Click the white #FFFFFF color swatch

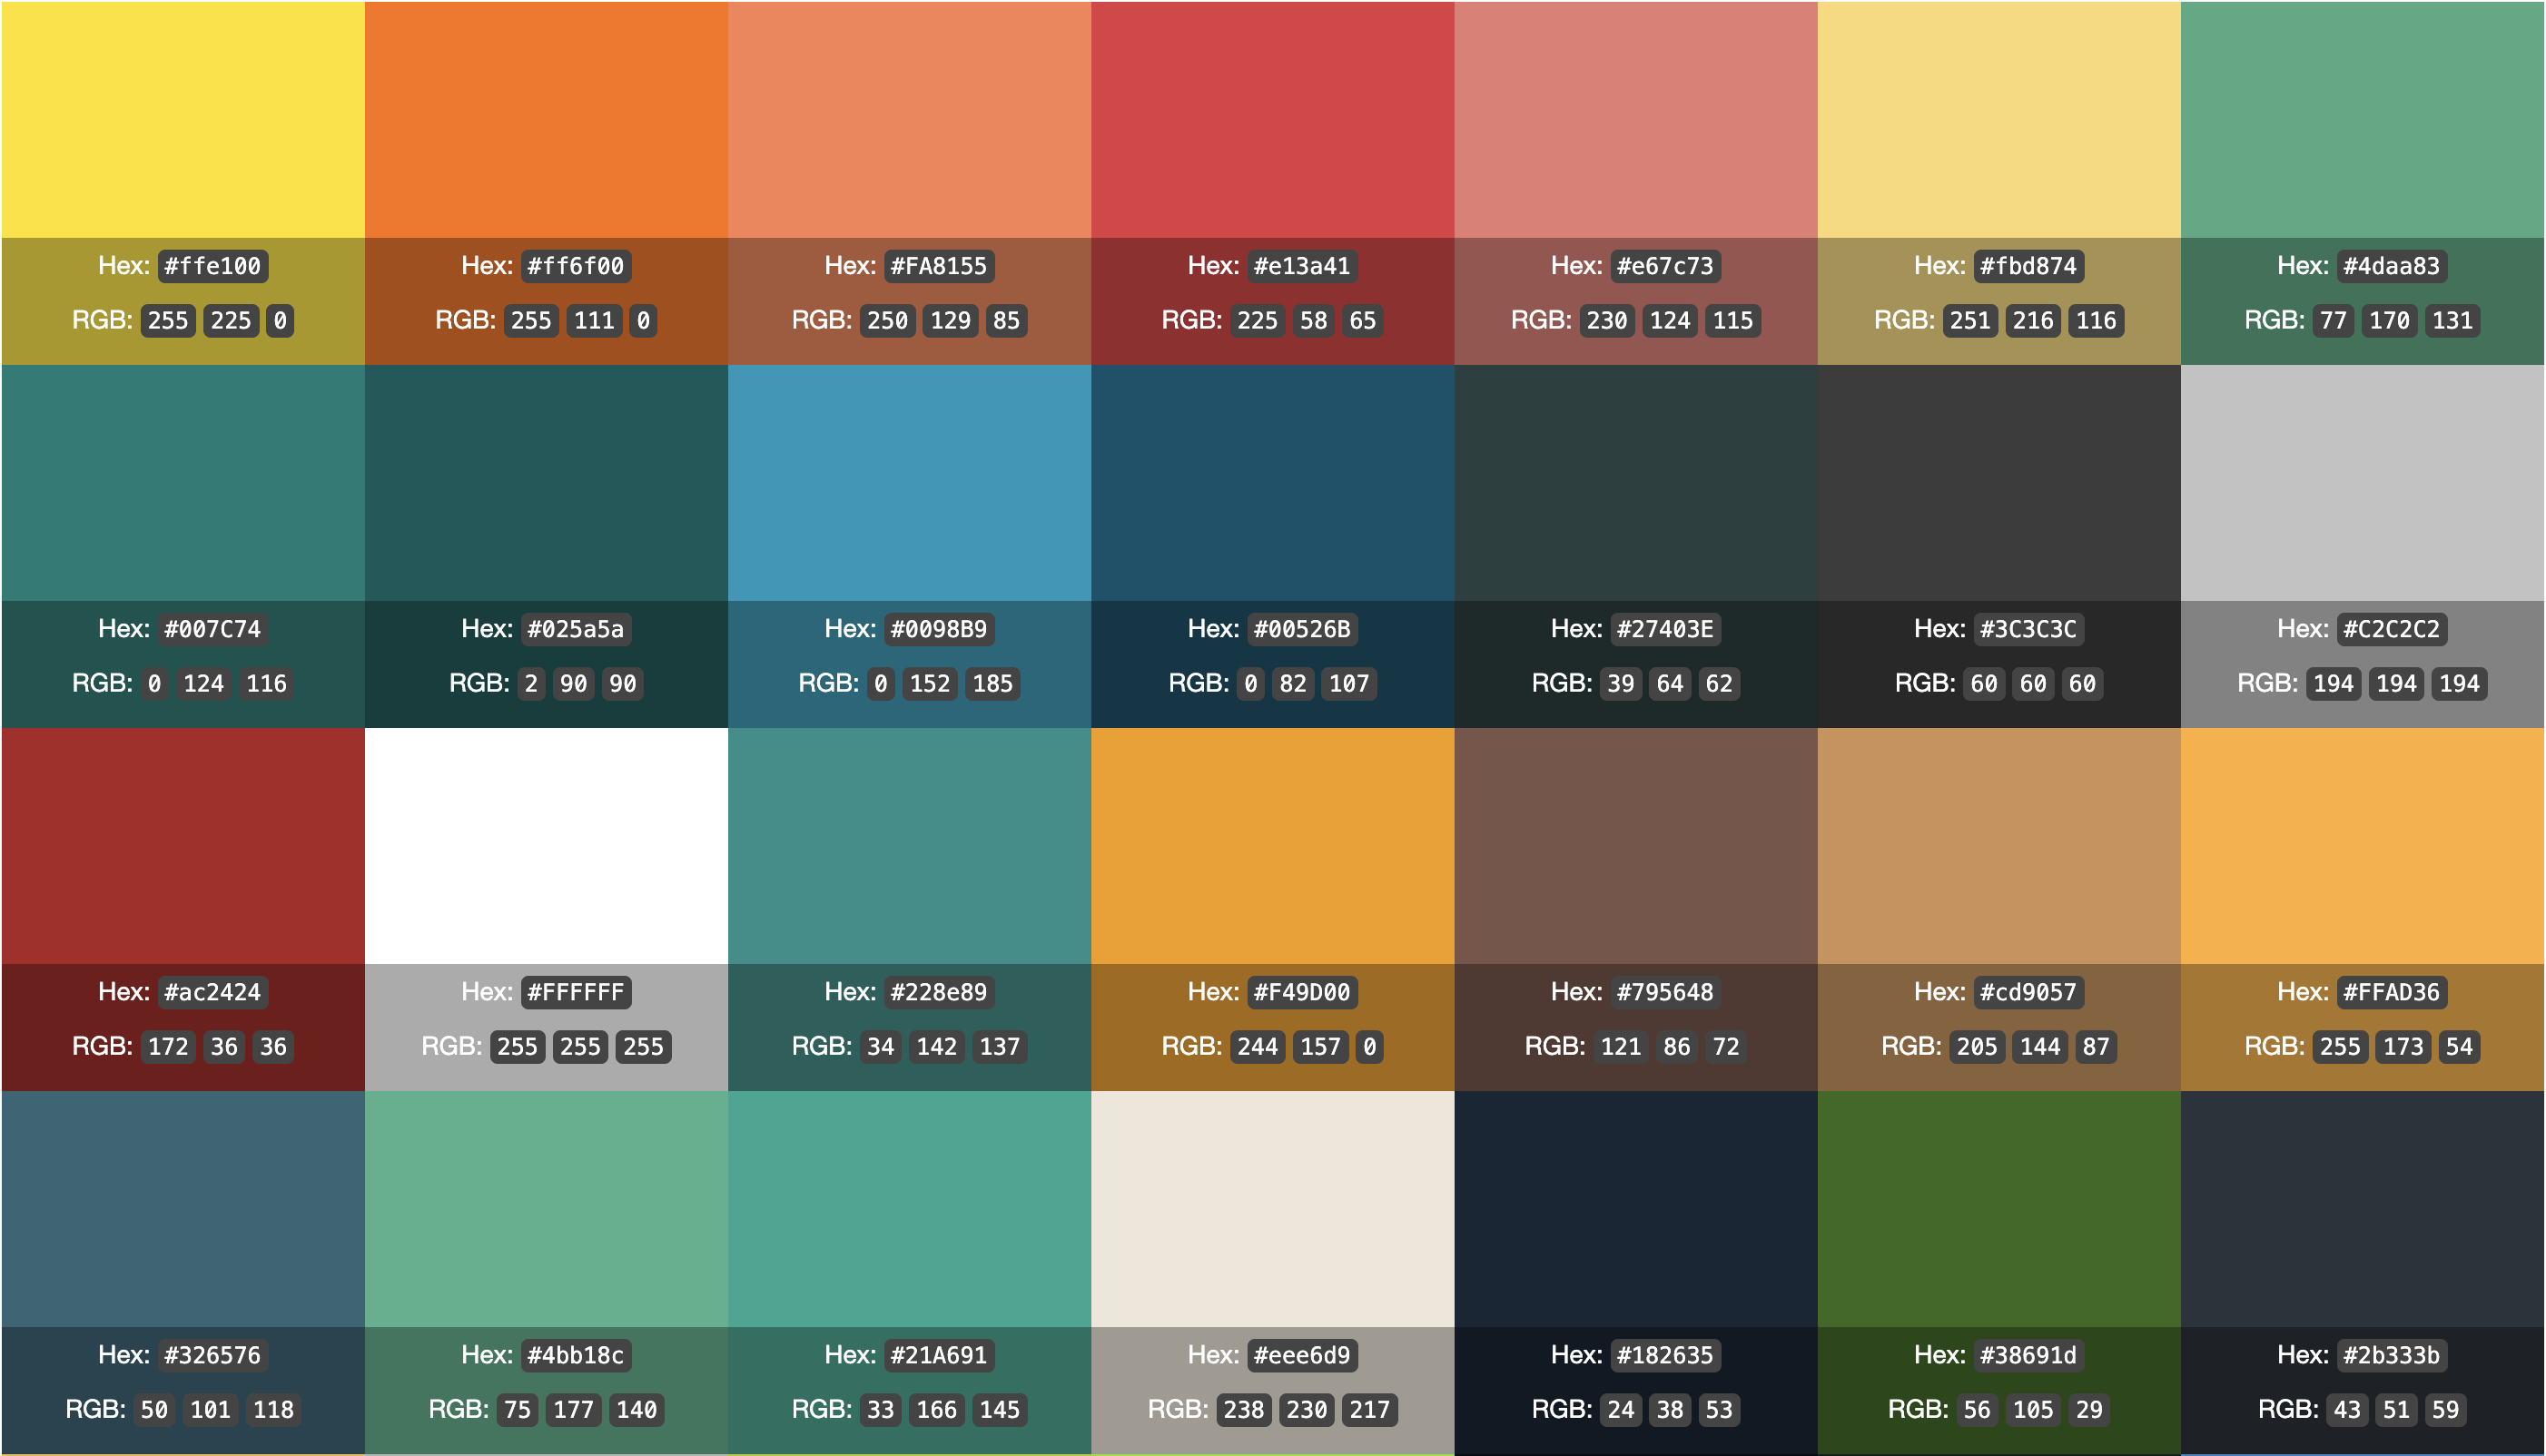546,846
